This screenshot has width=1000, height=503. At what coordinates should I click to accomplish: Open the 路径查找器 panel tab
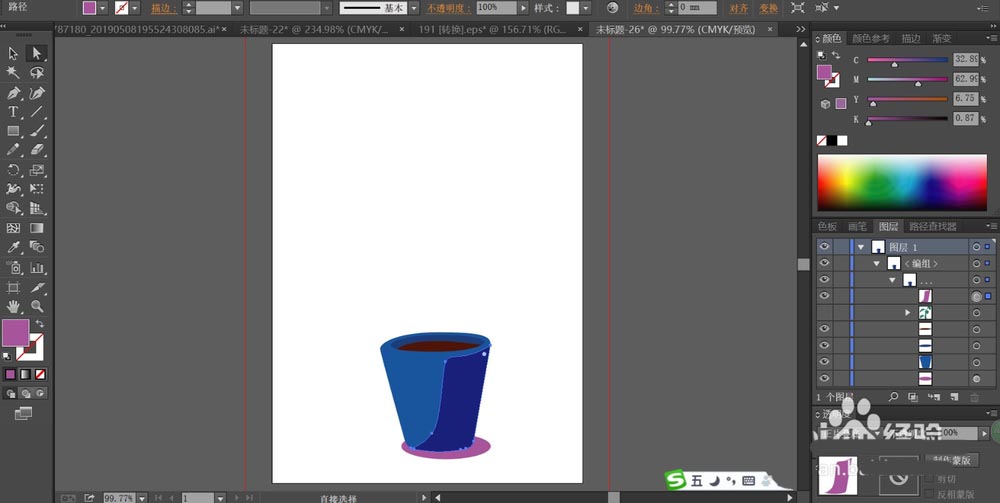point(932,226)
